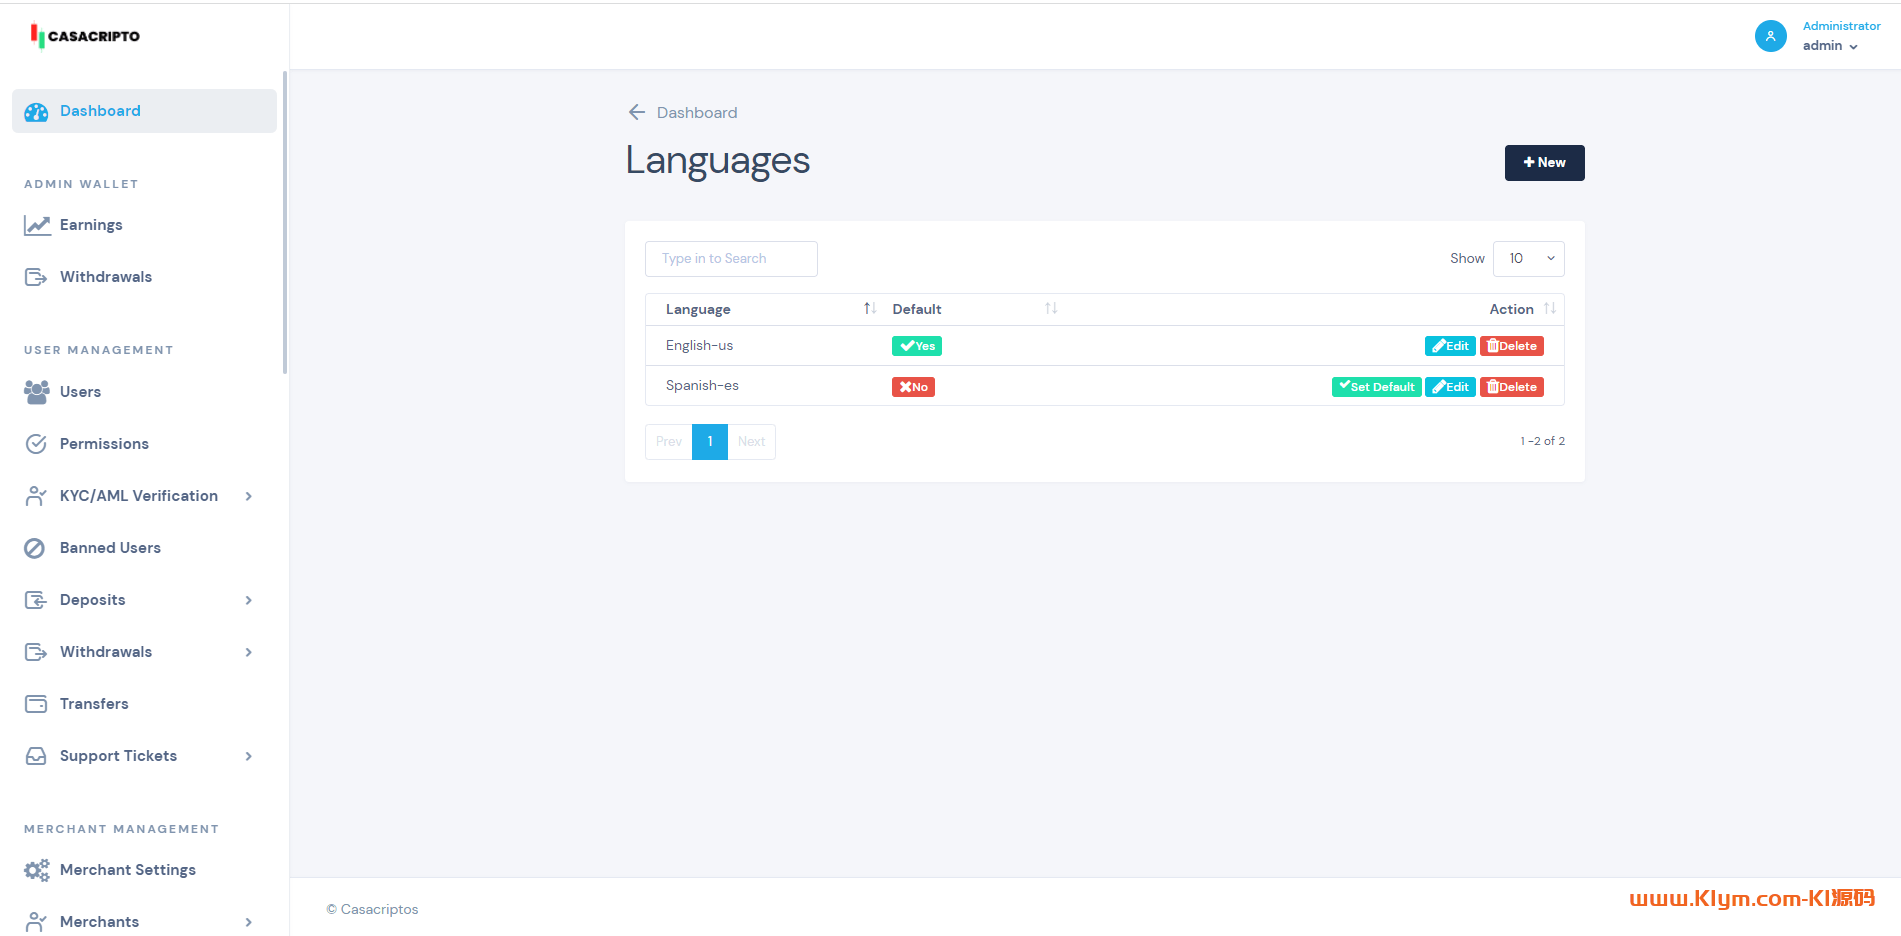
Task: Open the Show entries dropdown
Action: coord(1528,259)
